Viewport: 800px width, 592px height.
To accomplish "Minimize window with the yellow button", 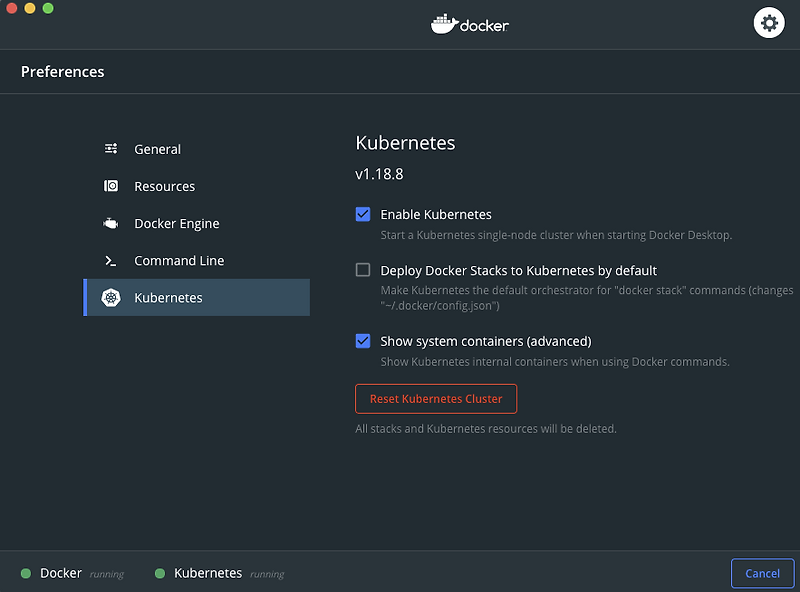I will [x=30, y=8].
